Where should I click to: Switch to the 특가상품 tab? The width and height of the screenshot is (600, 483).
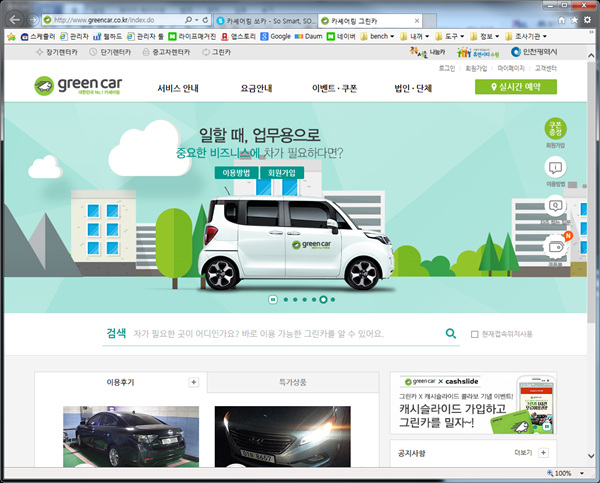click(x=293, y=382)
